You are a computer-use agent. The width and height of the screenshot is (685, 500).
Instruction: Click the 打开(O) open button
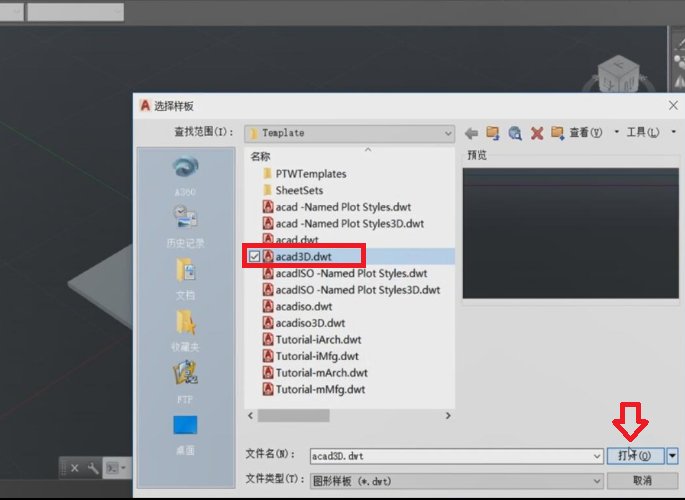[635, 456]
